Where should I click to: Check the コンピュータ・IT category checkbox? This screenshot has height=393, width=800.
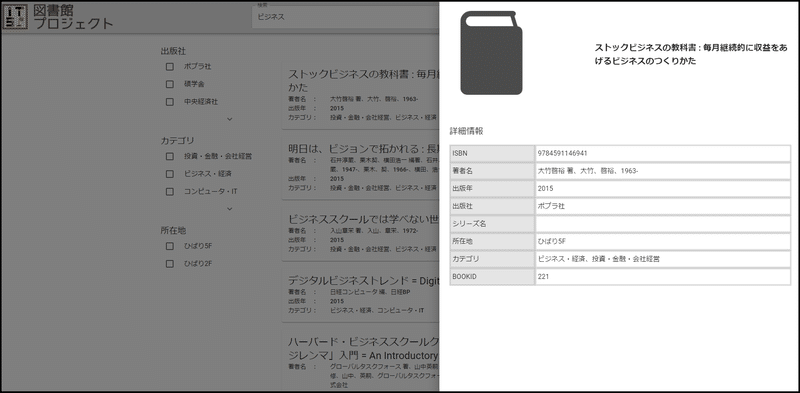click(170, 192)
